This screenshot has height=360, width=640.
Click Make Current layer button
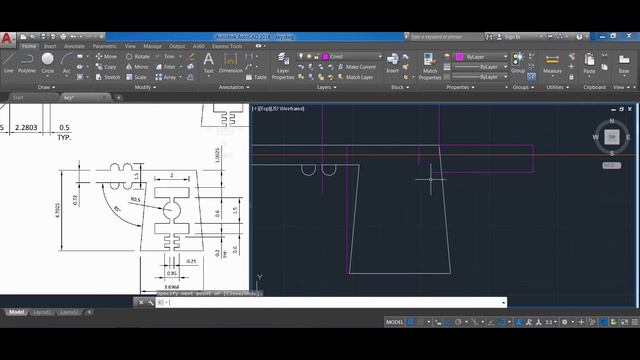(x=357, y=67)
